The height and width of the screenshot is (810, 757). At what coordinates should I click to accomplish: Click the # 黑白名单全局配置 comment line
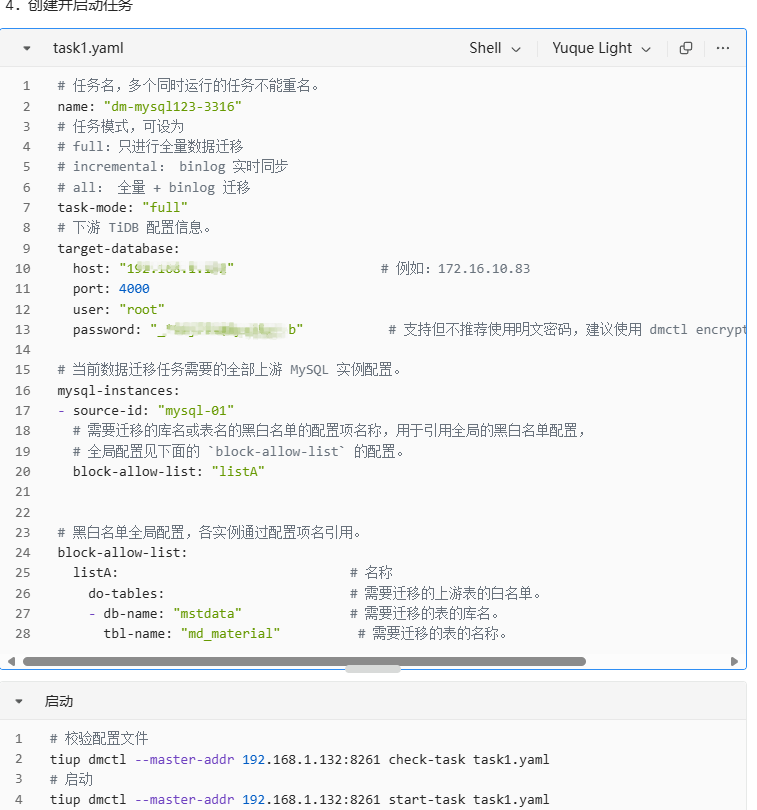click(x=209, y=532)
